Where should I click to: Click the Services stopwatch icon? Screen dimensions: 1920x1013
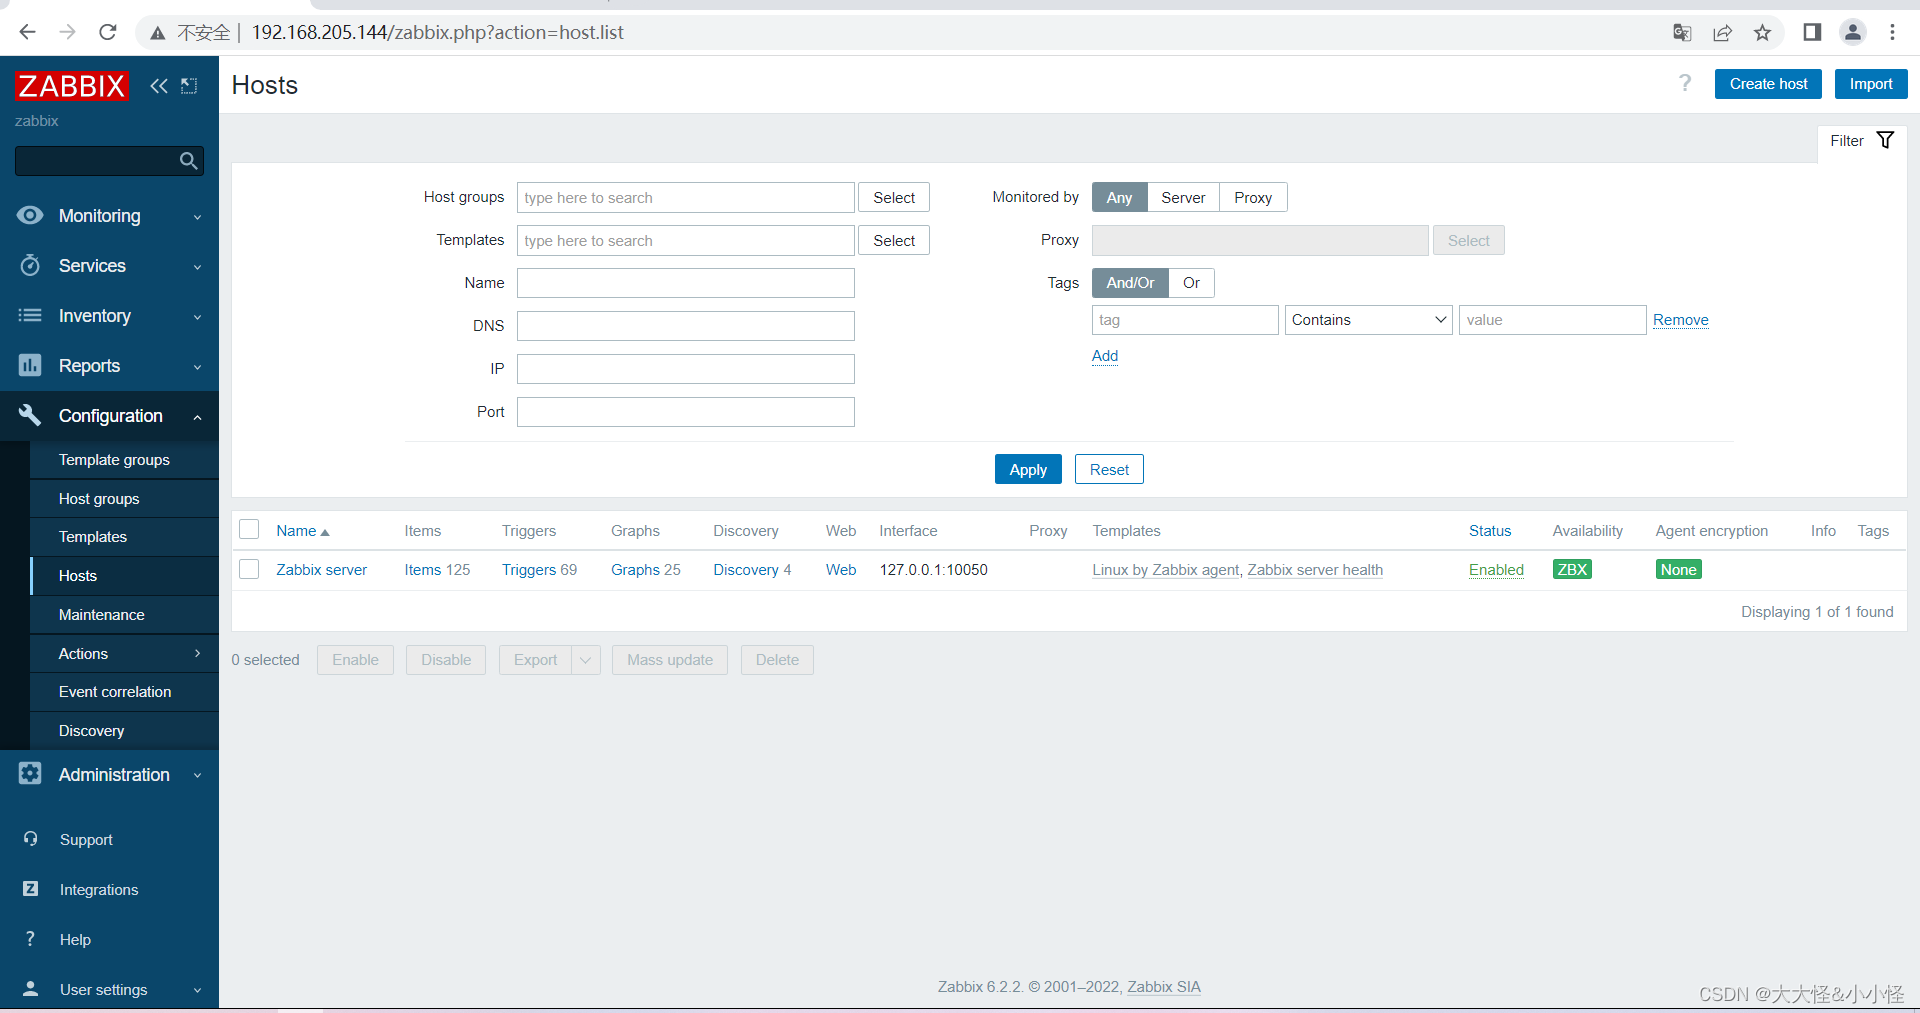coord(30,265)
